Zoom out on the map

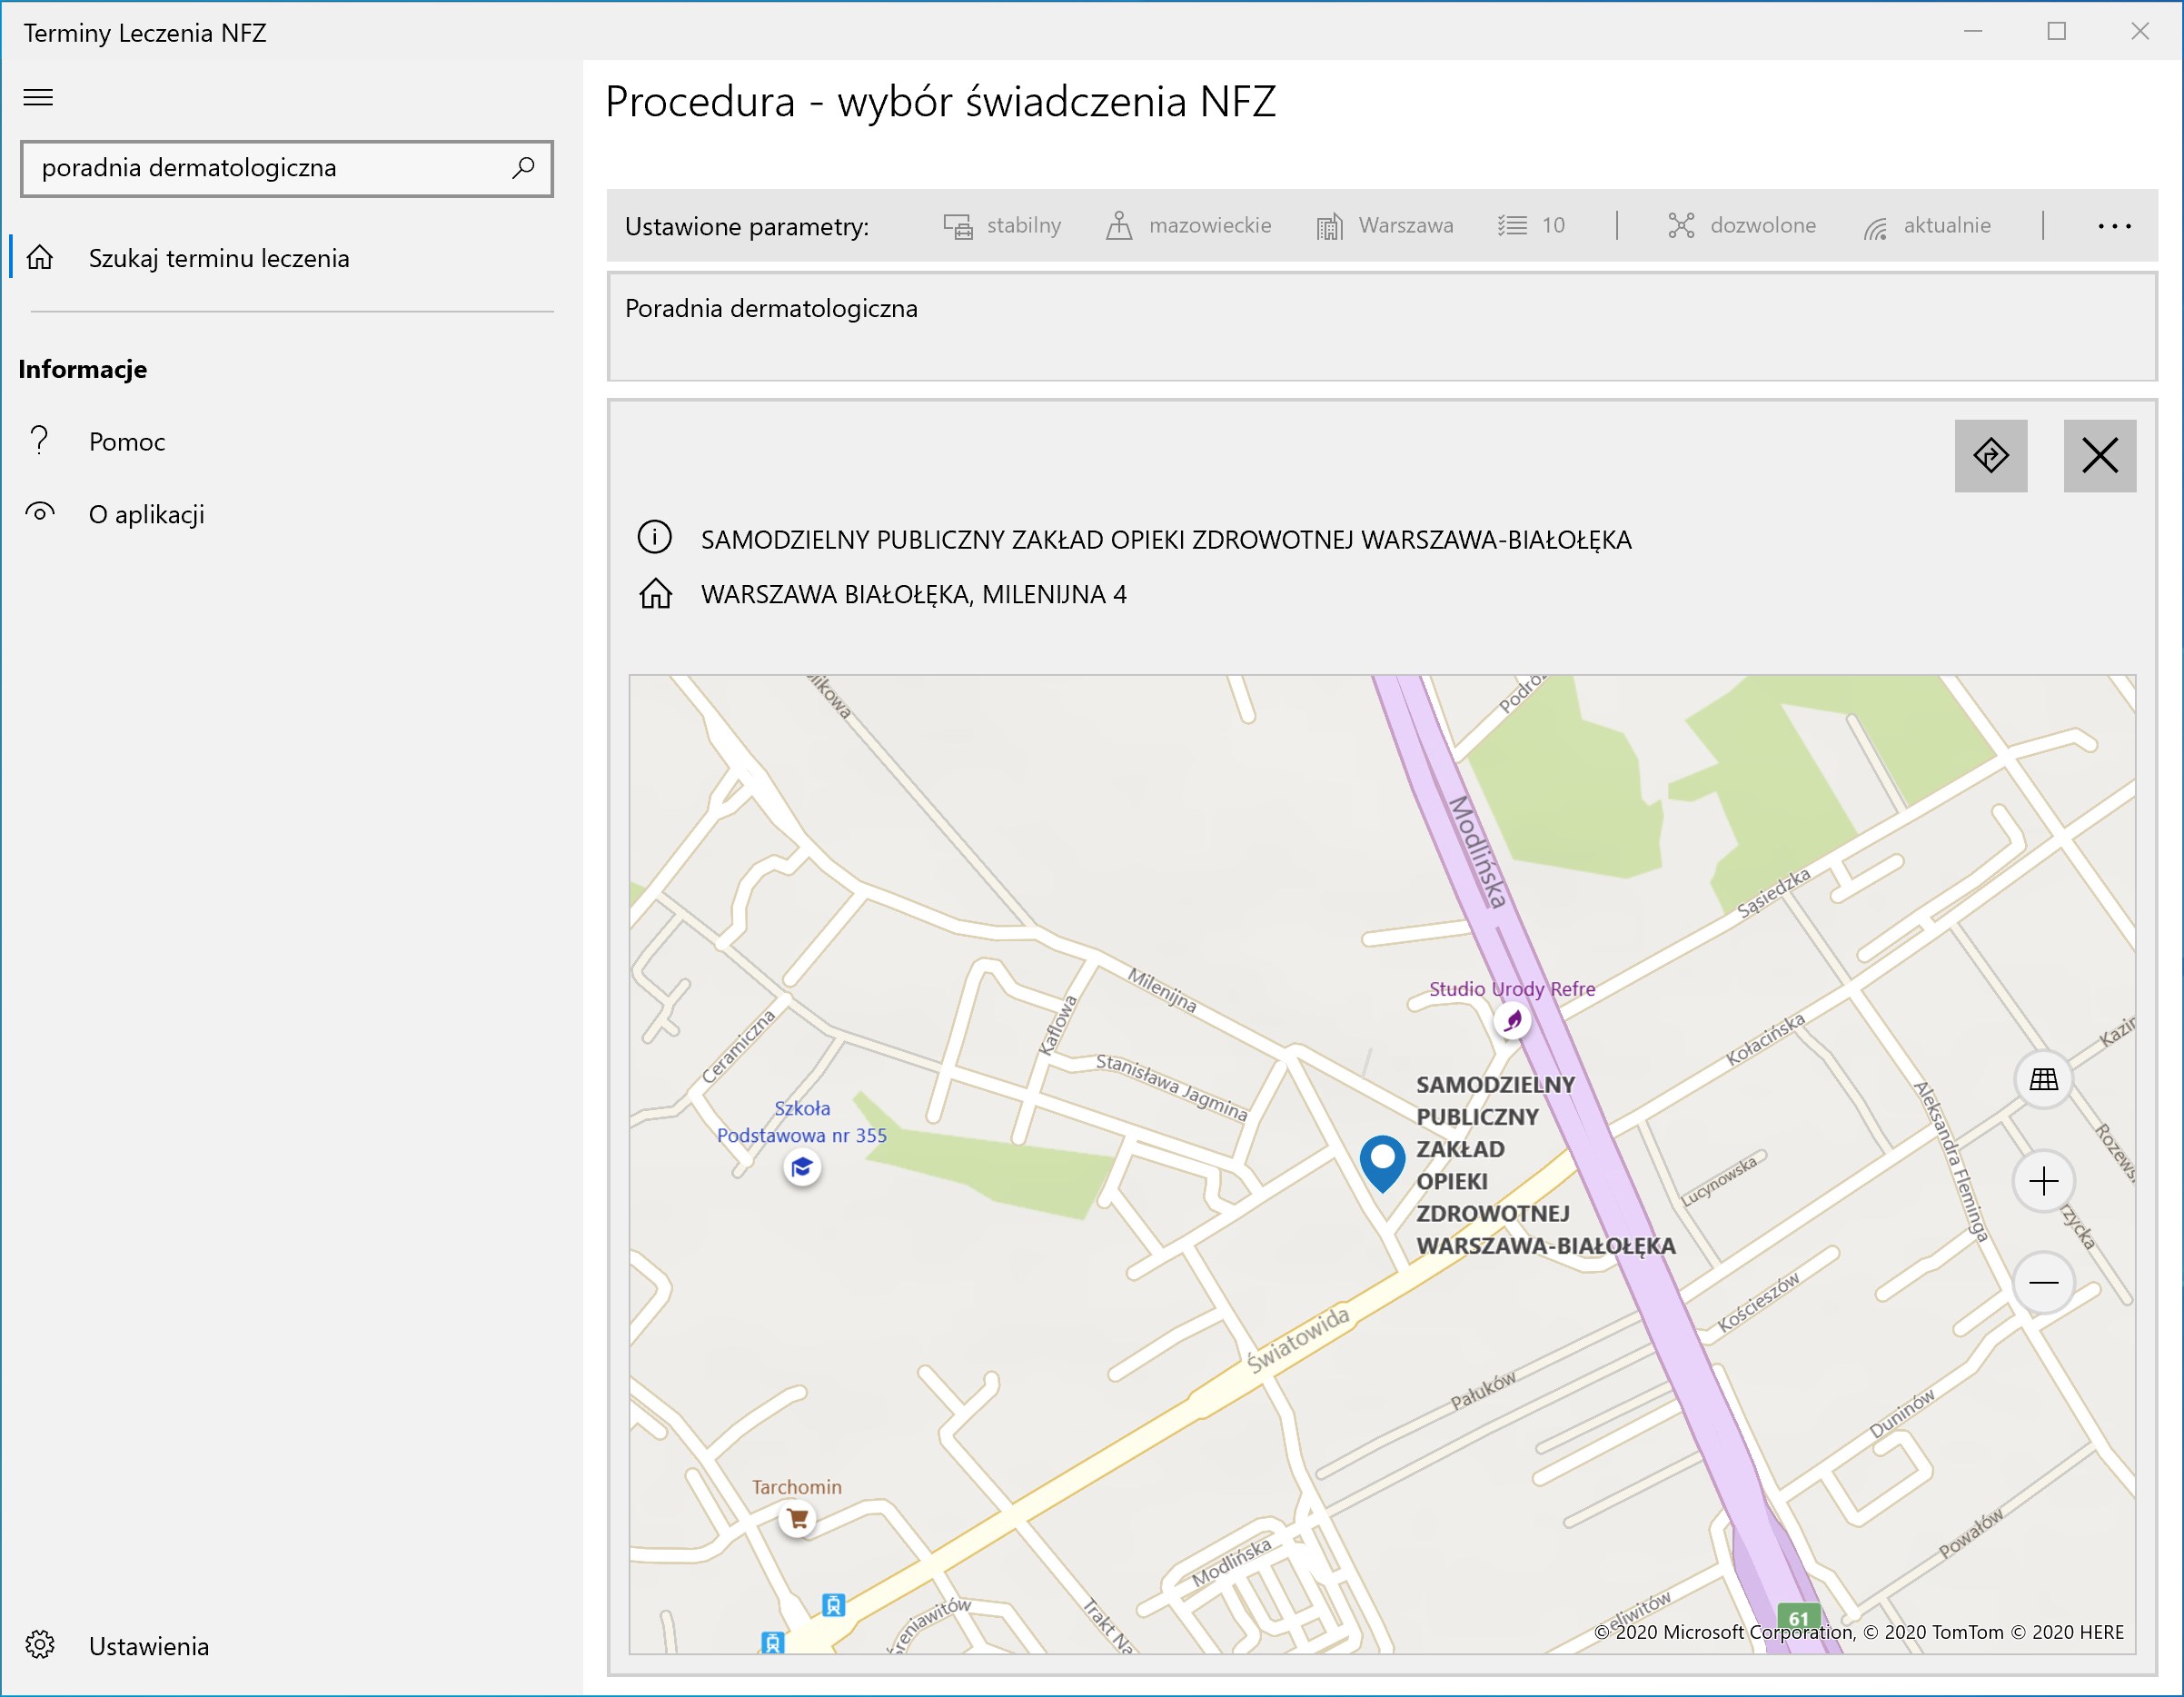2043,1282
